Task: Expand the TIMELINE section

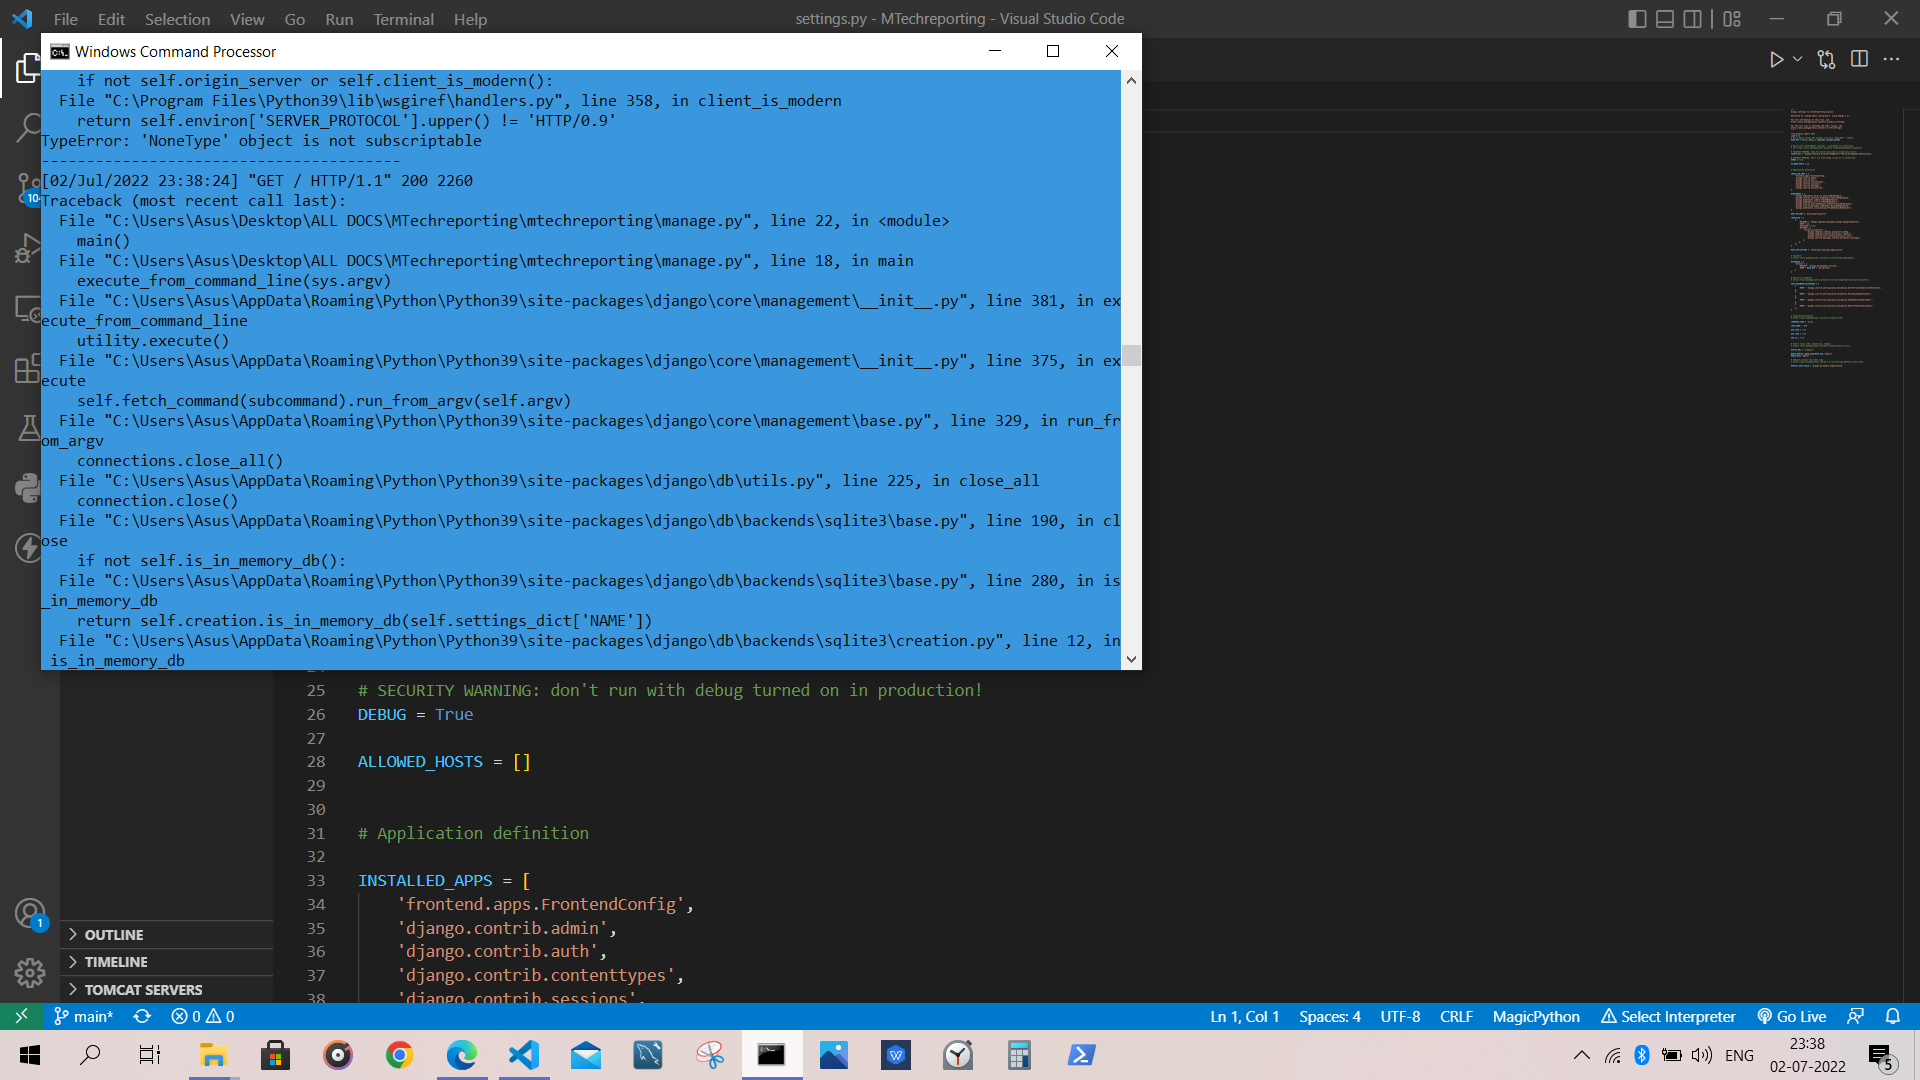Action: click(166, 962)
